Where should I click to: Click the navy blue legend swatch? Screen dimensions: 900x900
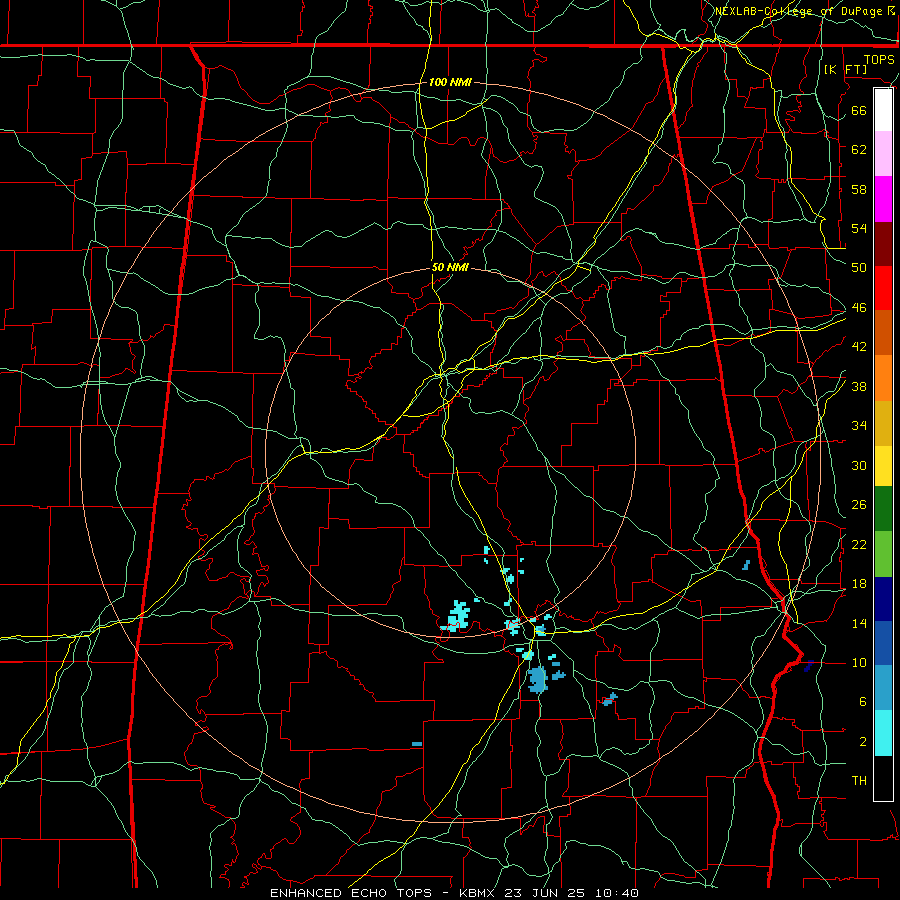click(883, 599)
